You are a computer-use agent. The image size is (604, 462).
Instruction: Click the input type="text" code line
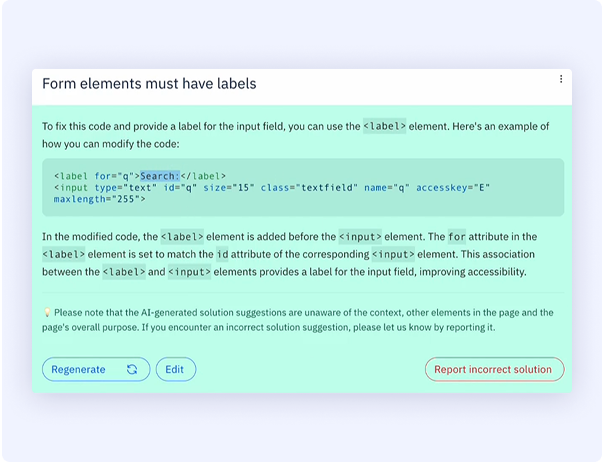tap(230, 187)
